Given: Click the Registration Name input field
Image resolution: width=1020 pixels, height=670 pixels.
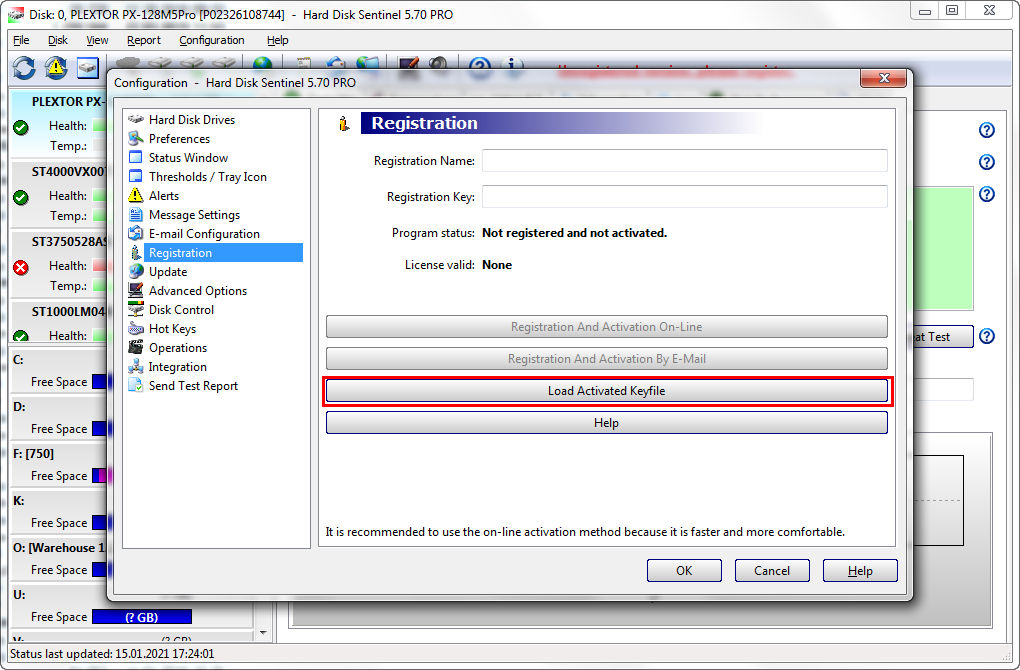Looking at the screenshot, I should pyautogui.click(x=684, y=161).
